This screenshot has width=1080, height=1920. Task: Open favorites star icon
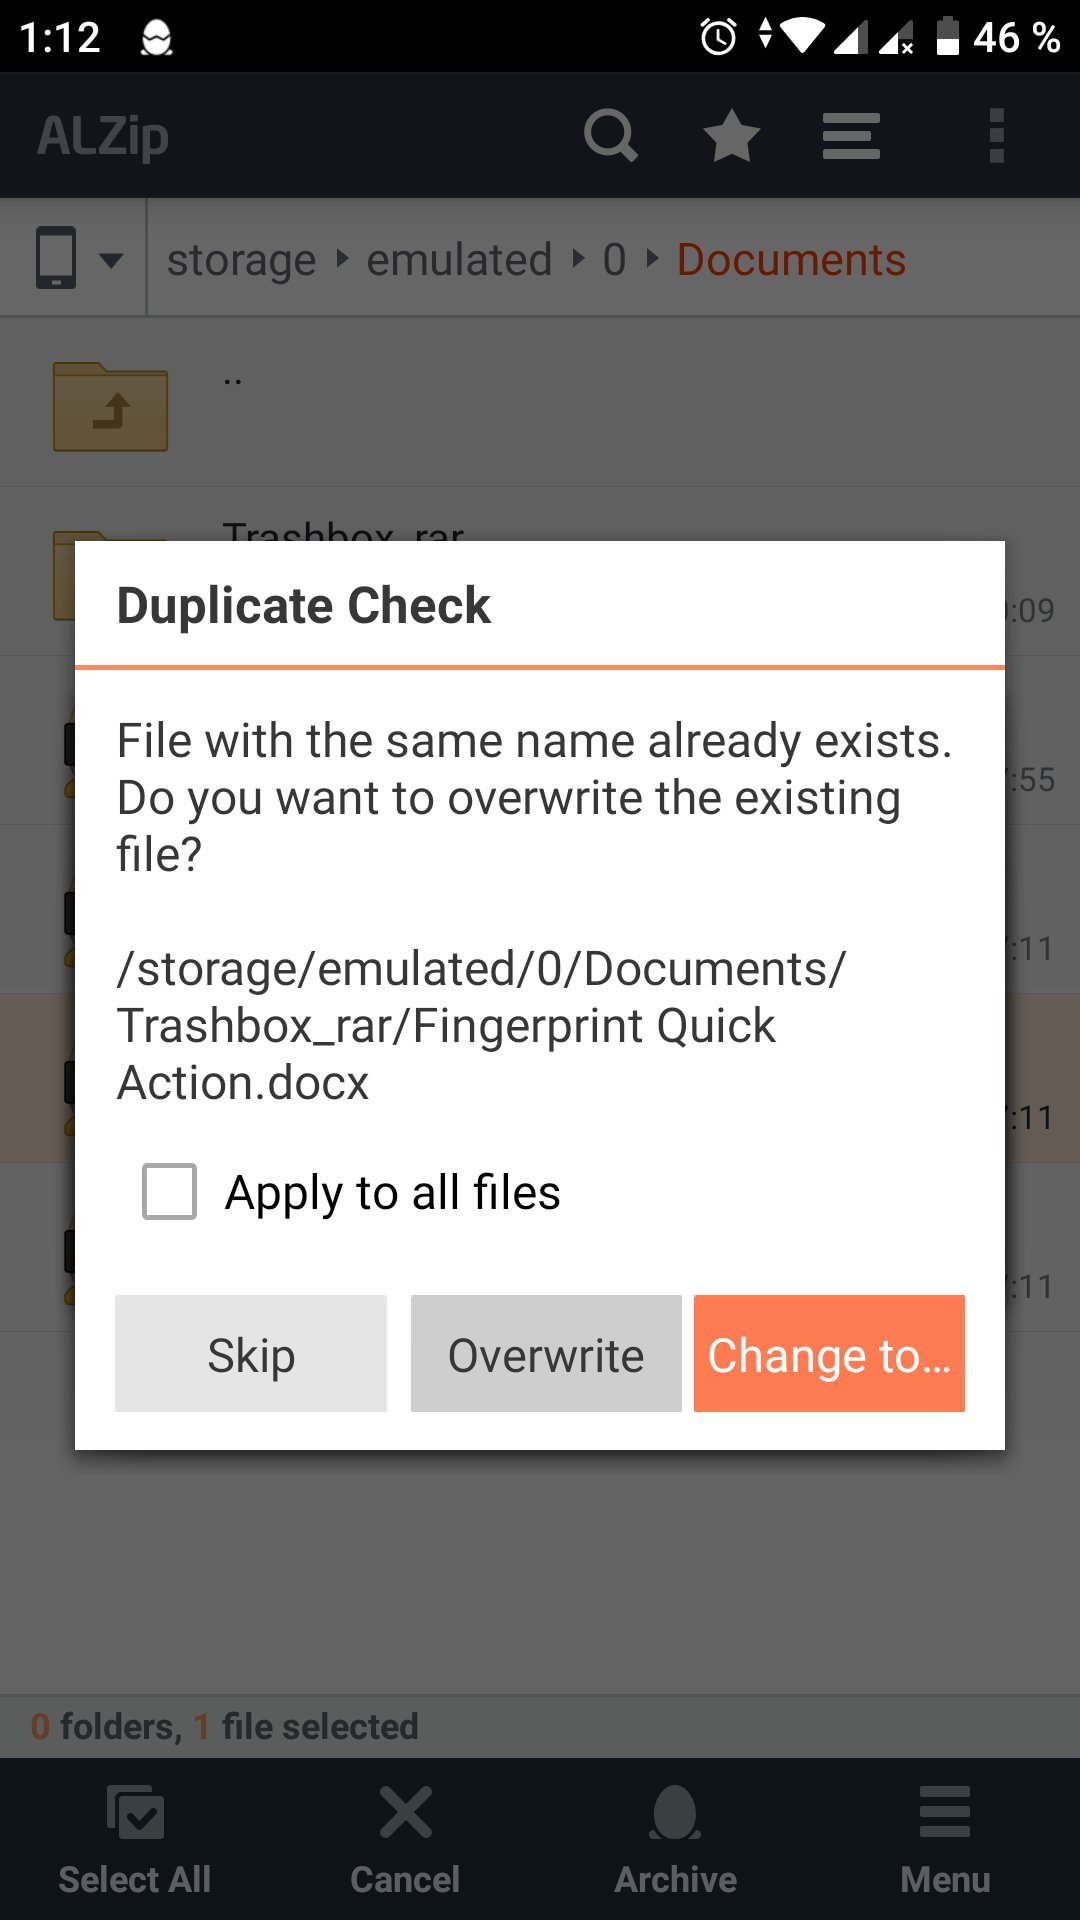(732, 135)
